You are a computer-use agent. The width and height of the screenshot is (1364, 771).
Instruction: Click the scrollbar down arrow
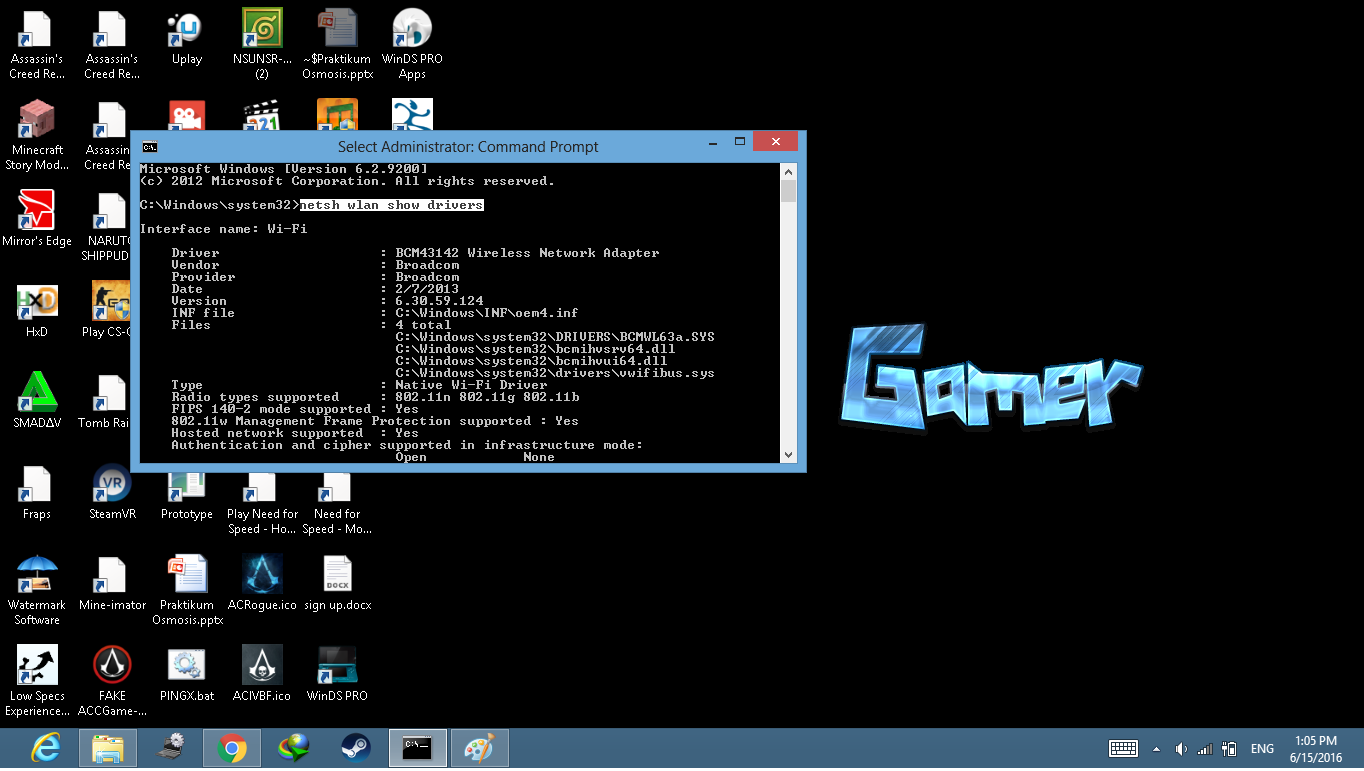tap(789, 455)
